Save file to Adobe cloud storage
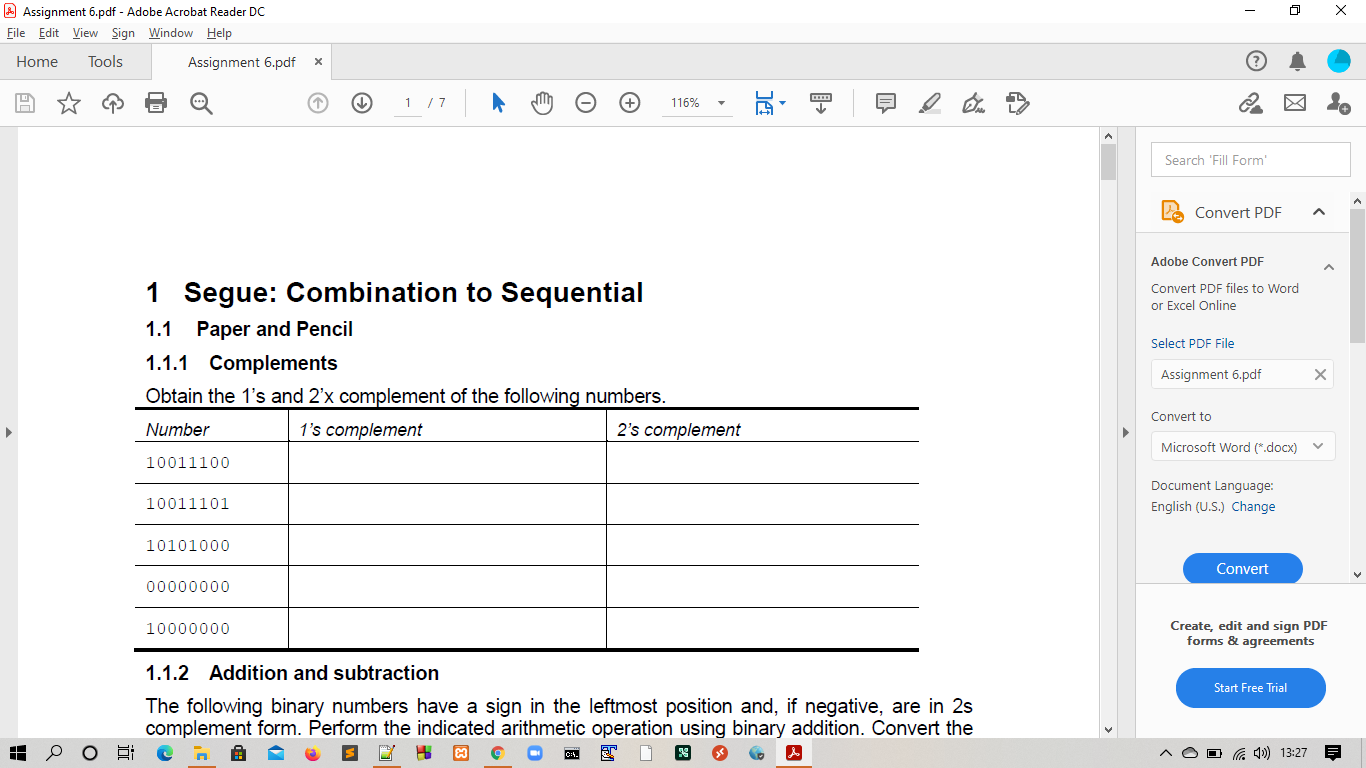Viewport: 1366px width, 768px height. tap(112, 103)
